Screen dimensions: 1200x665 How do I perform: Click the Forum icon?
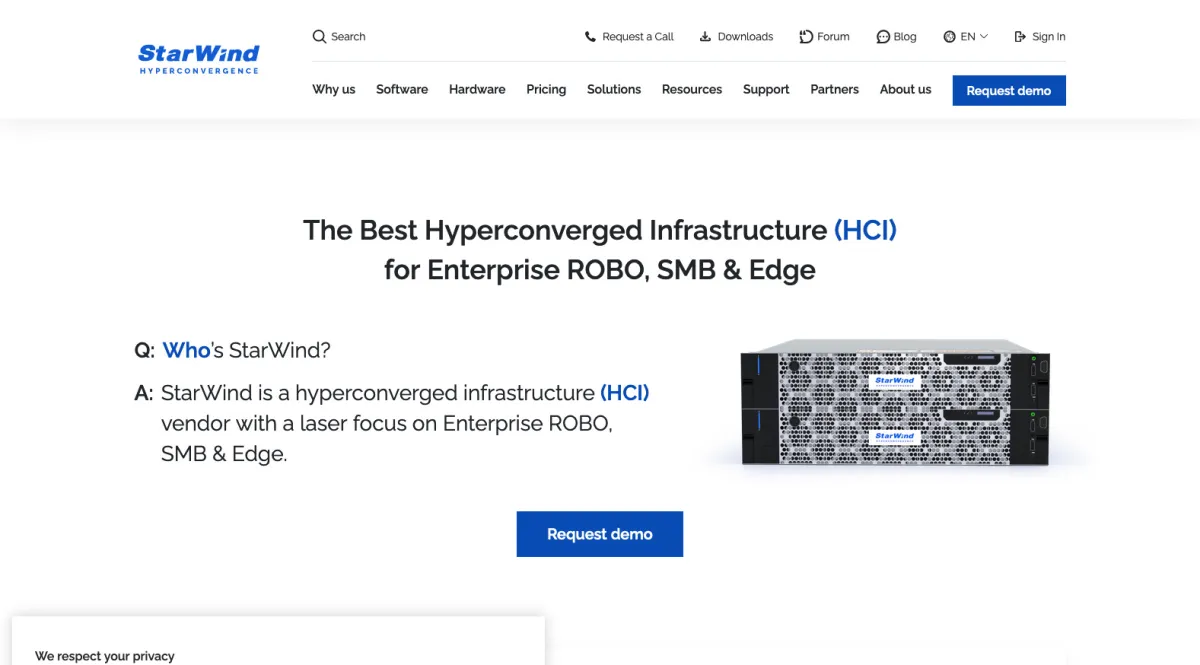click(806, 37)
